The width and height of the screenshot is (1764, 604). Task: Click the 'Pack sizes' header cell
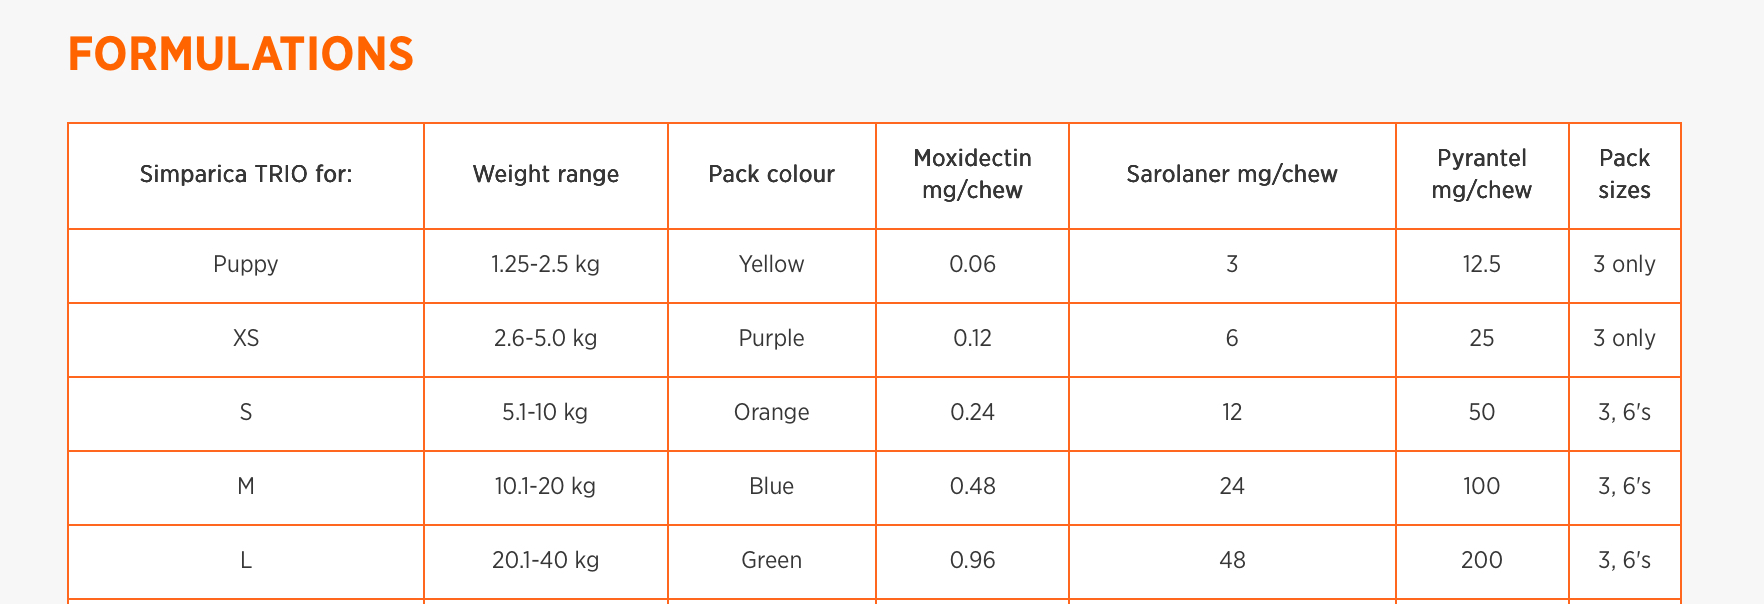click(1624, 174)
